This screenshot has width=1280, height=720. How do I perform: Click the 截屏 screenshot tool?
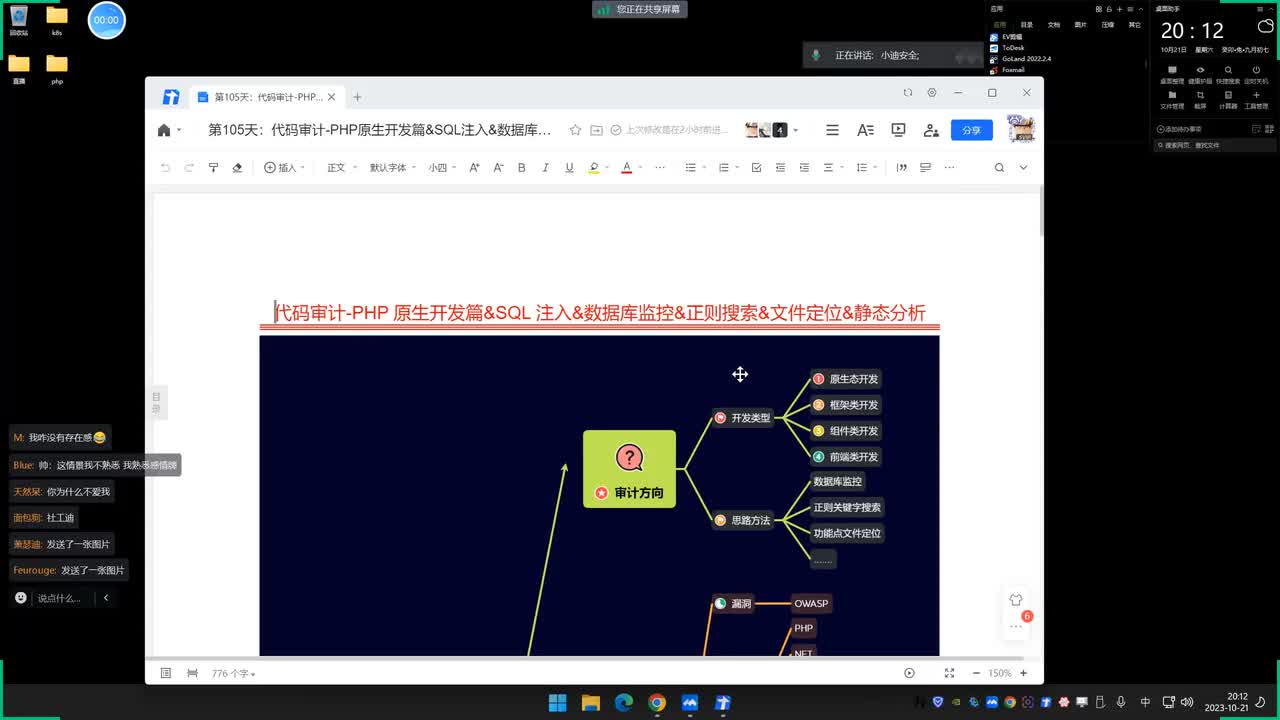pyautogui.click(x=1200, y=100)
